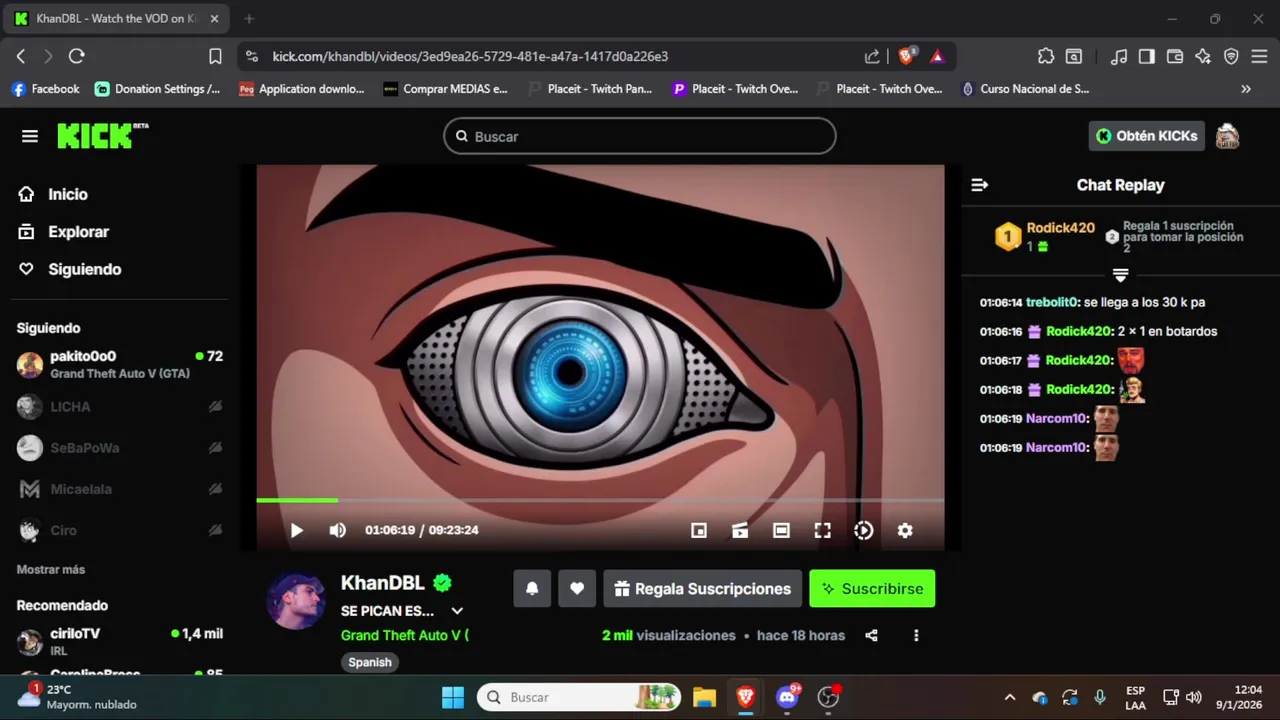Screen dimensions: 1280x720
Task: Click the Spanish language tag
Action: pyautogui.click(x=370, y=662)
